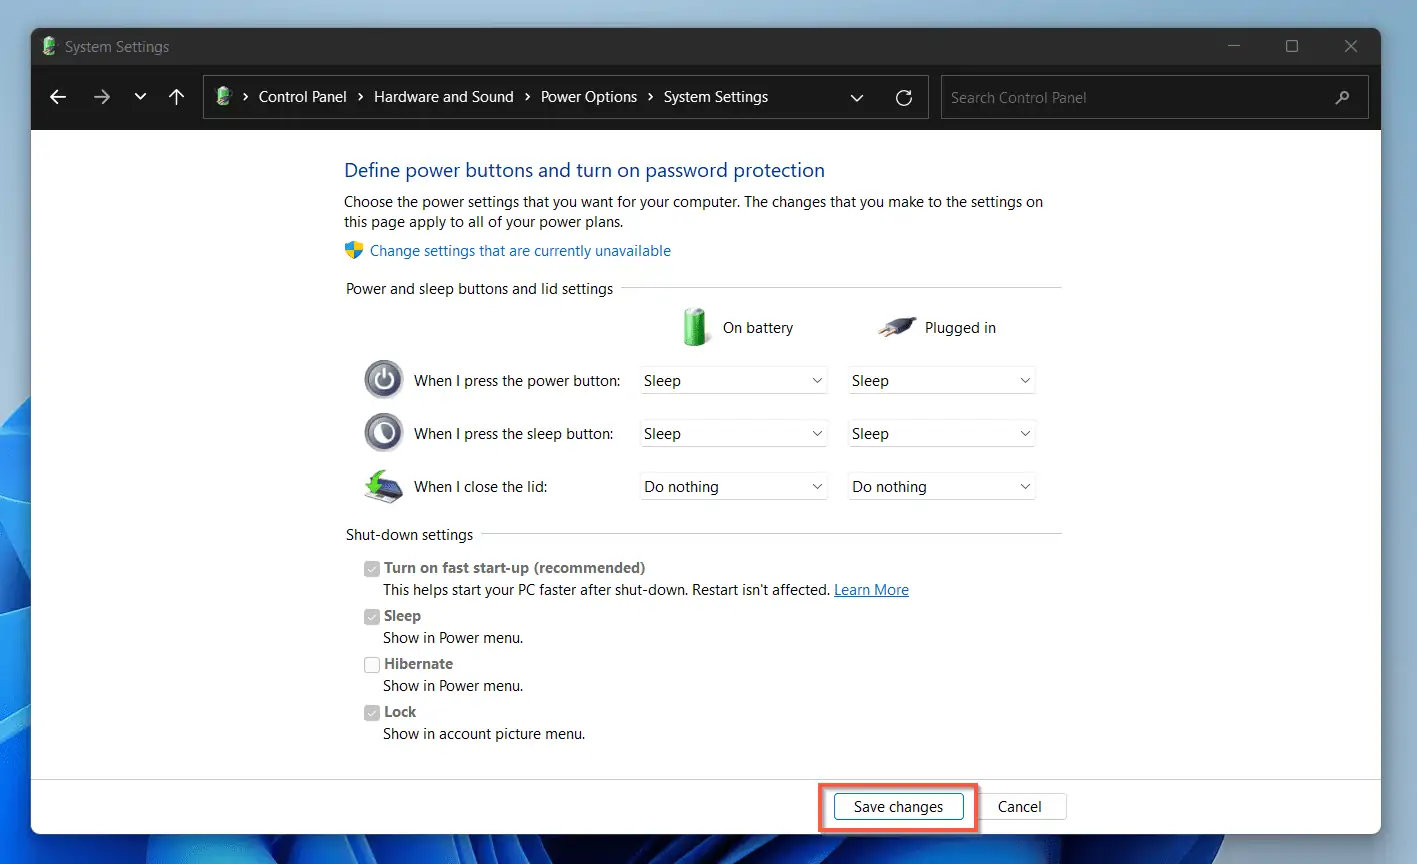Open close-the-lid Plugged in dropdown

[941, 487]
